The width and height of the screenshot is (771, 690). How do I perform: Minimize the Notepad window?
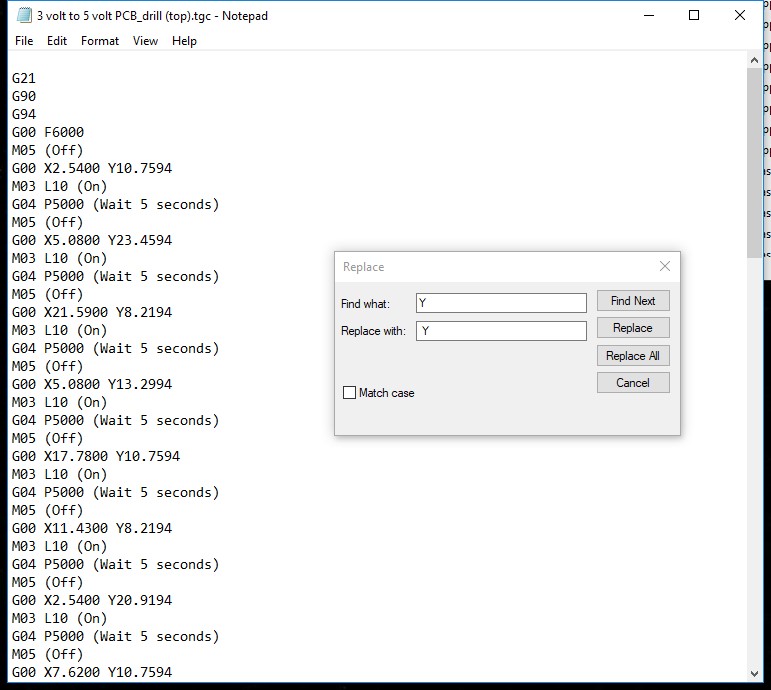649,15
